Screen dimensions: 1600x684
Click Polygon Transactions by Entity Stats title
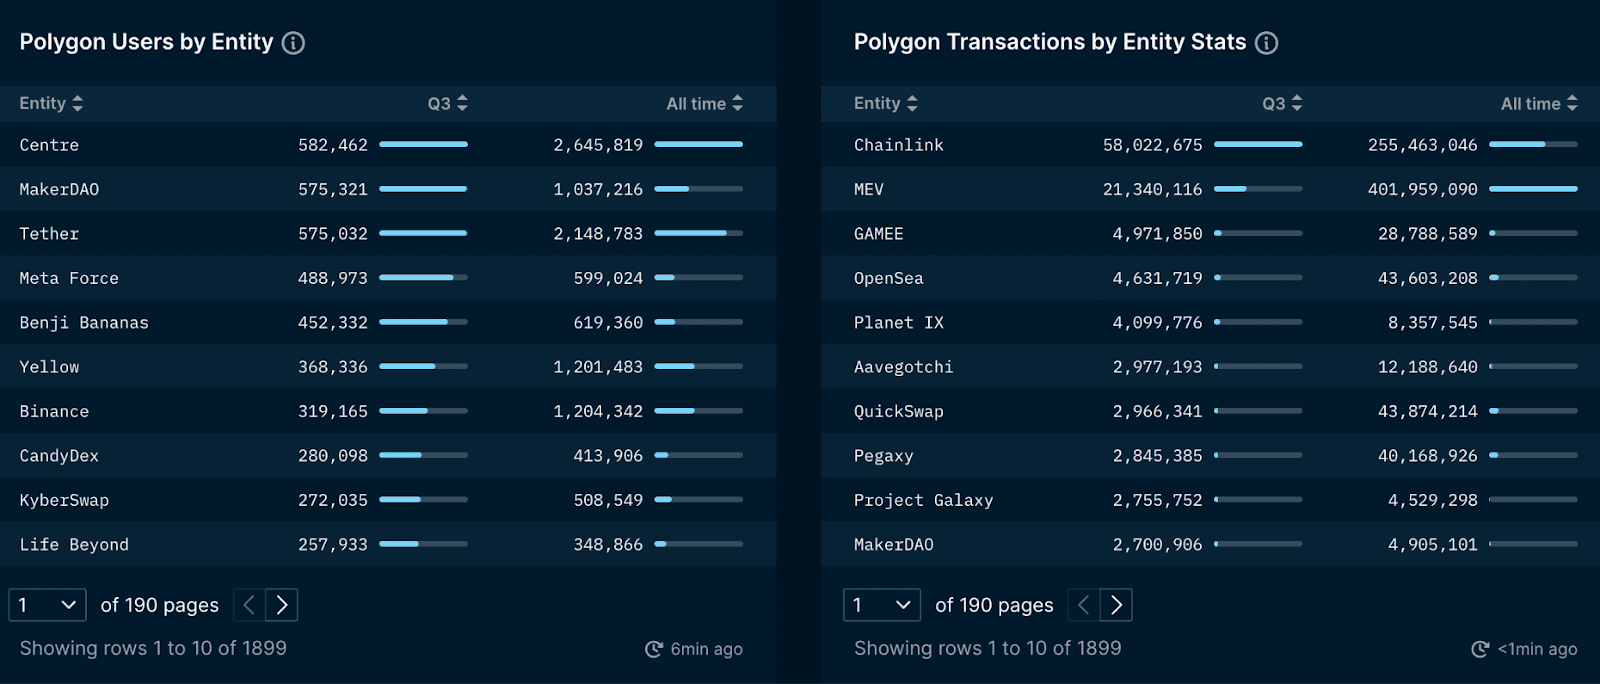[1050, 42]
